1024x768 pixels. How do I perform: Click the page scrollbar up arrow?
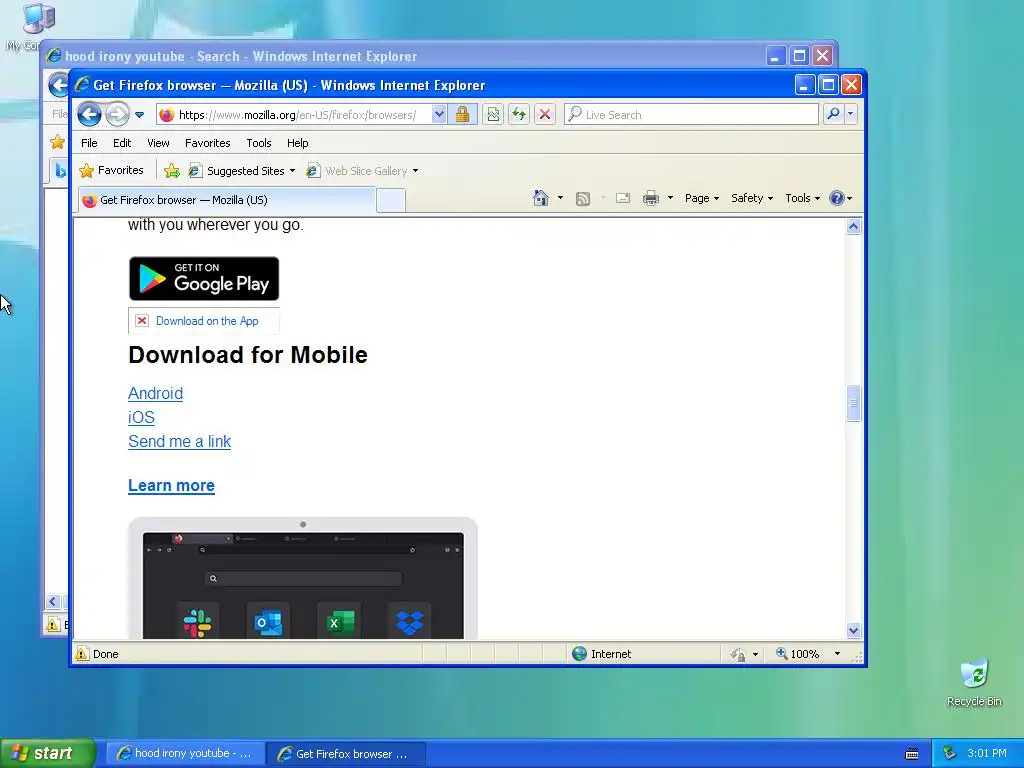854,227
